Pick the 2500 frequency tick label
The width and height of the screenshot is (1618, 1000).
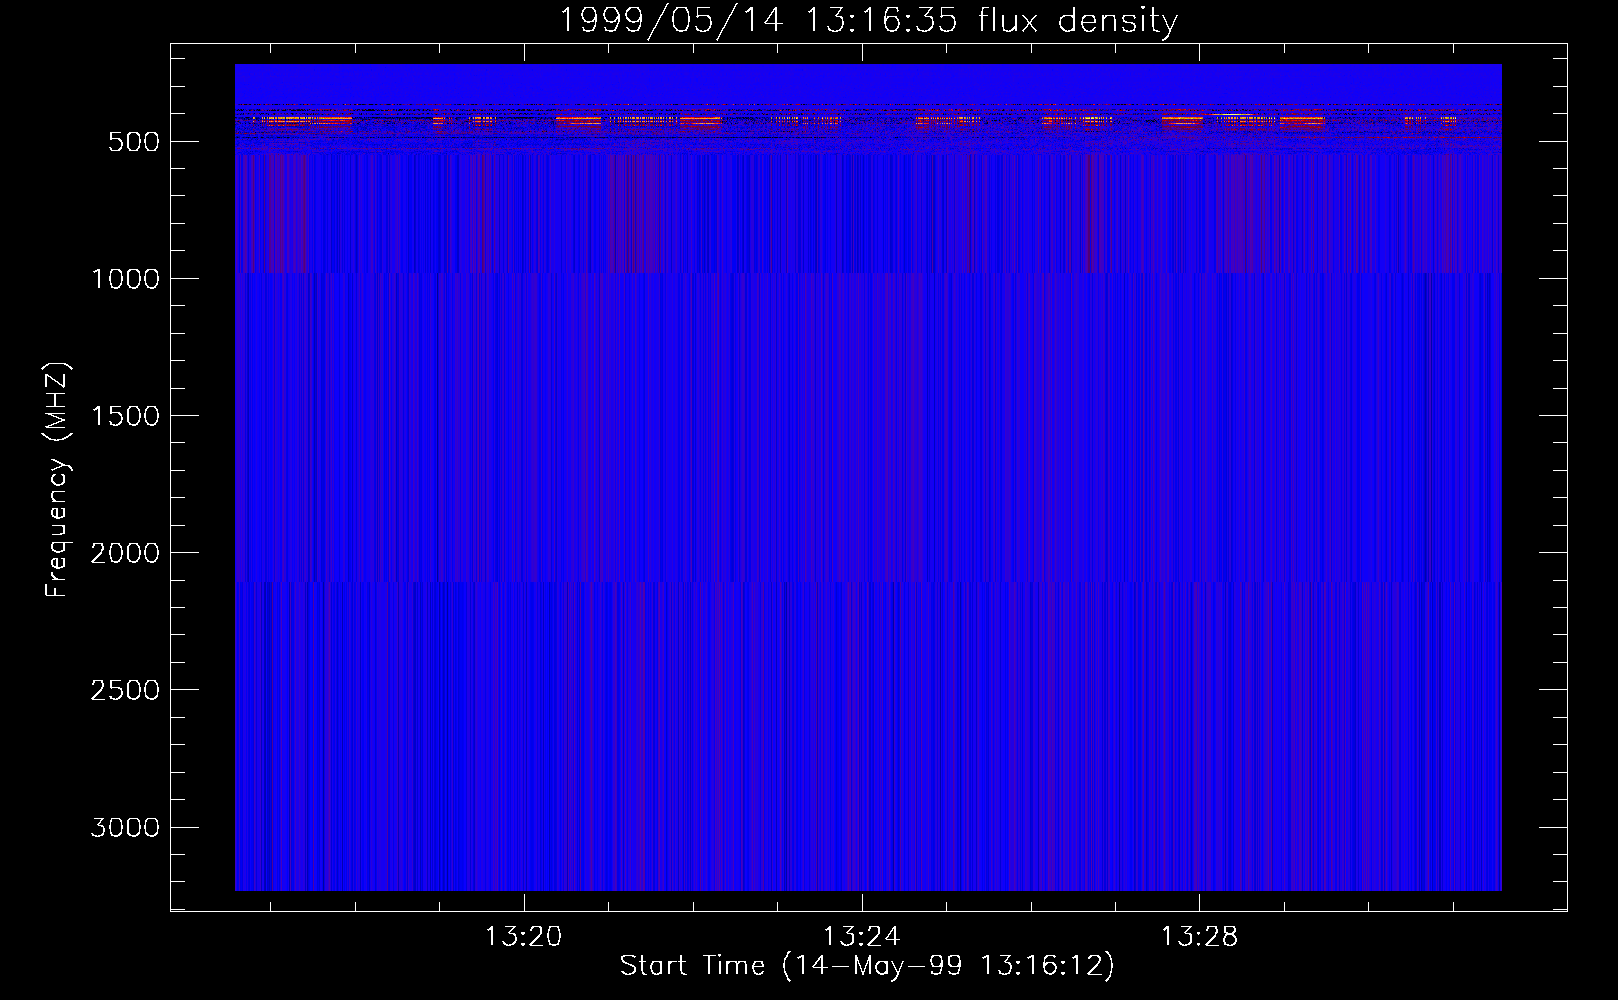click(x=125, y=690)
